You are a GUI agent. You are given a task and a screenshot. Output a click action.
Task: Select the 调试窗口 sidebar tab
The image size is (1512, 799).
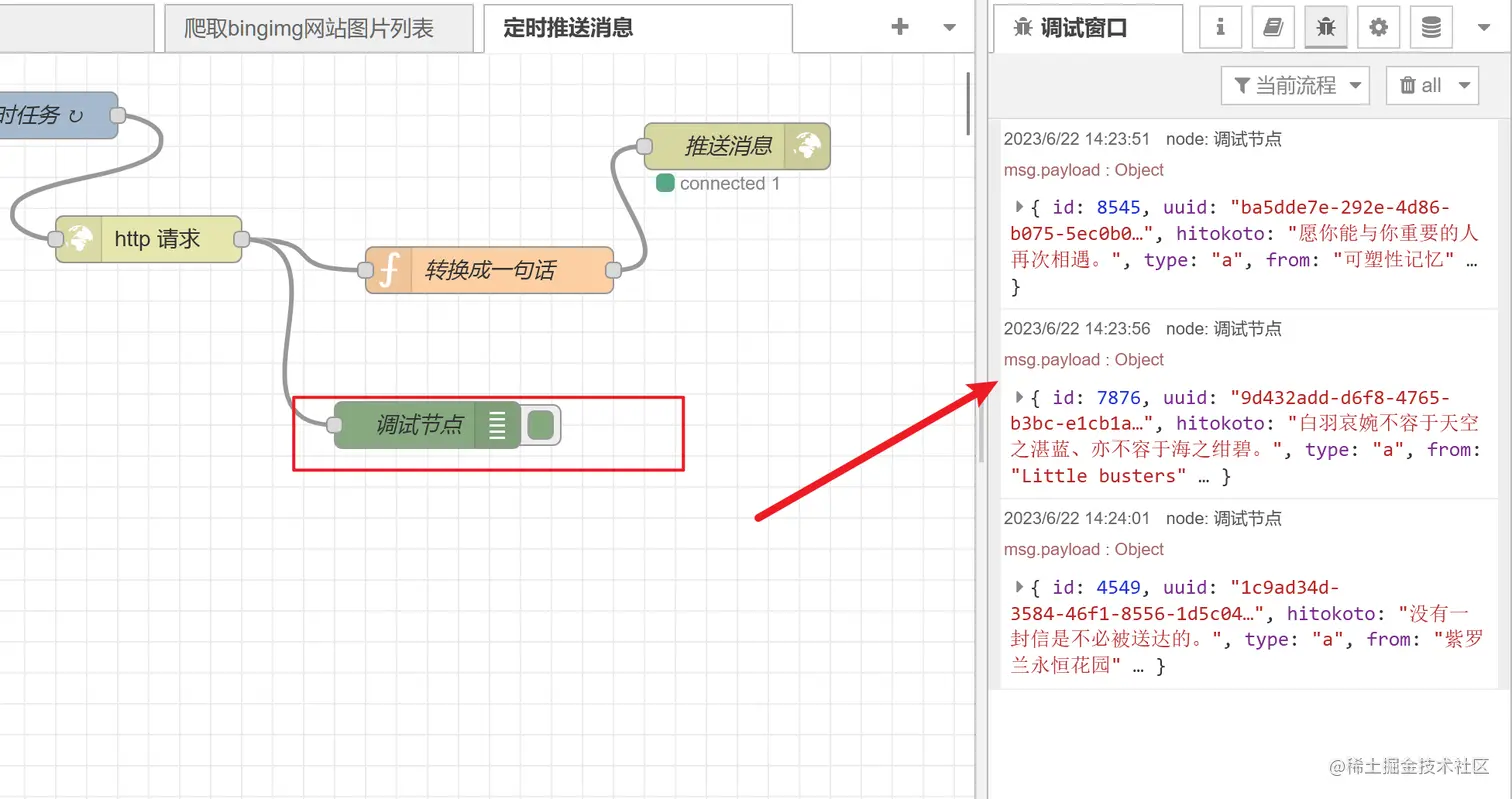click(x=1087, y=28)
